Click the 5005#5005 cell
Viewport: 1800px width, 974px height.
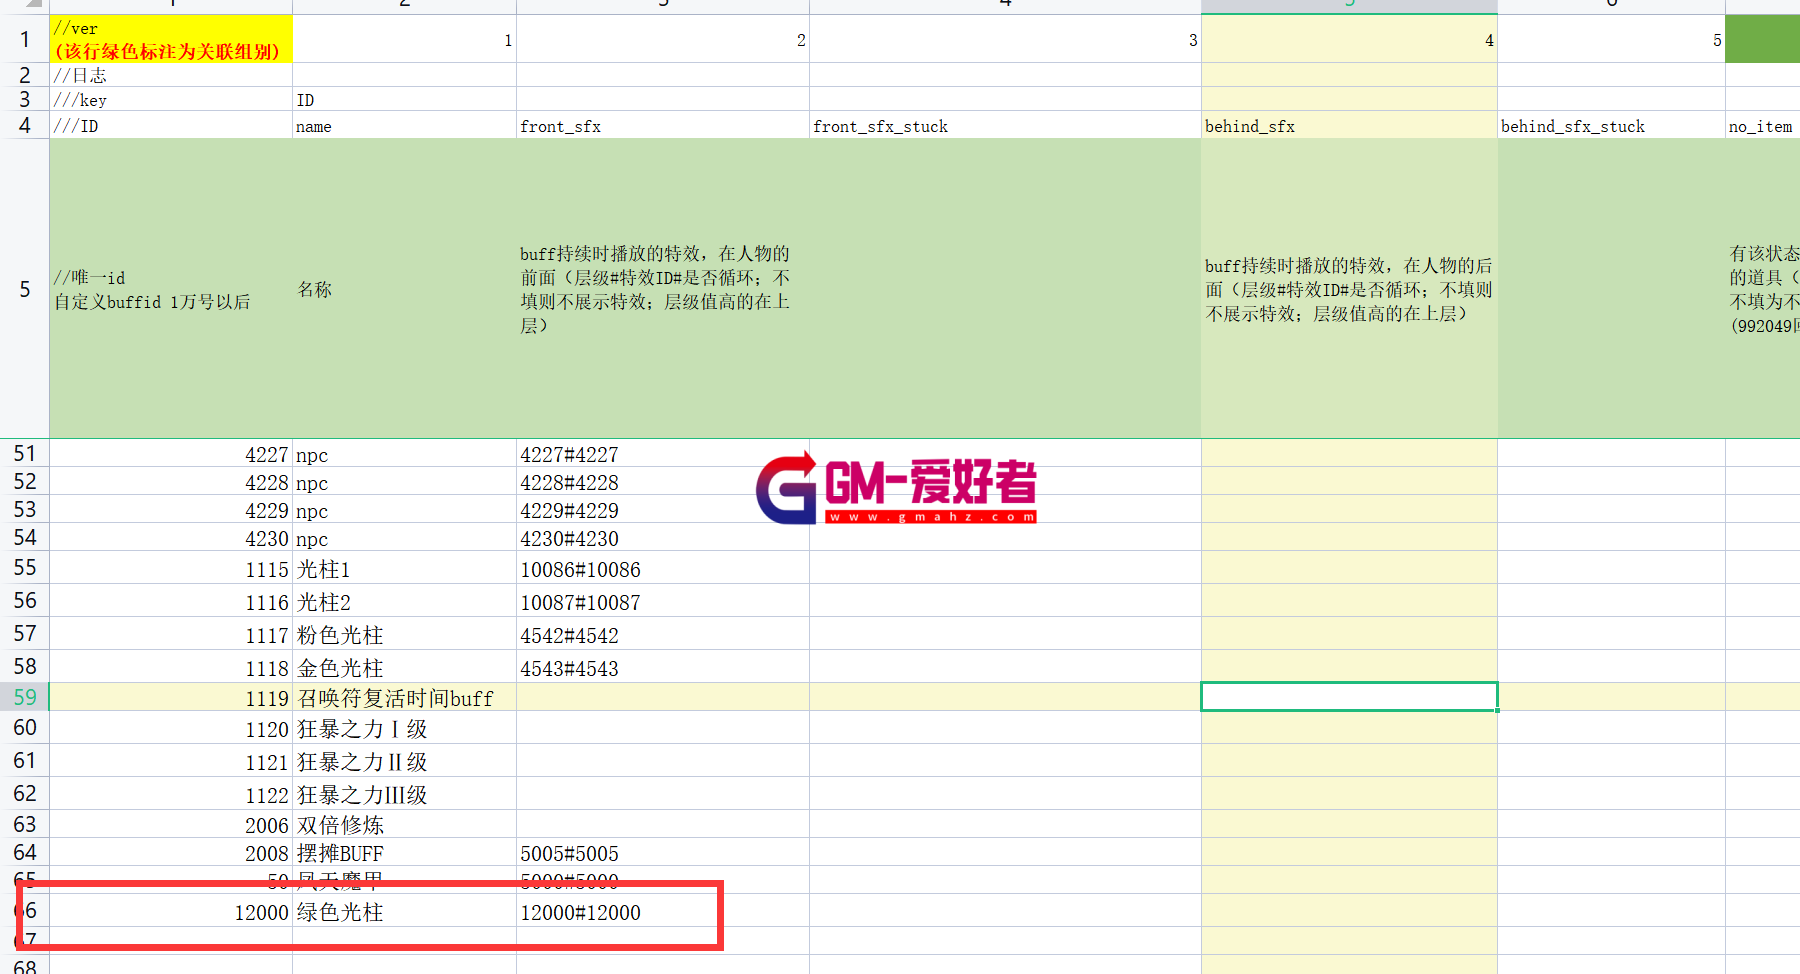(x=662, y=853)
